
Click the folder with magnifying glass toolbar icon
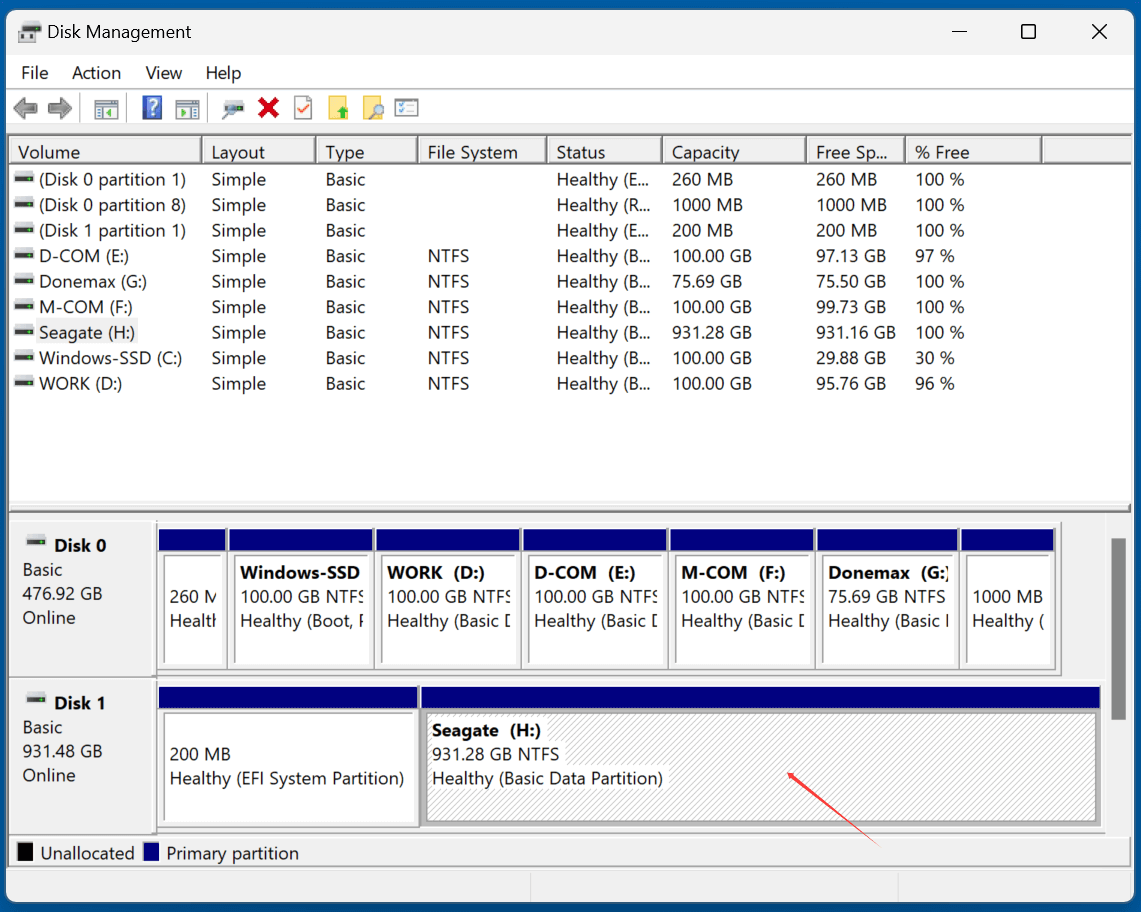click(371, 108)
